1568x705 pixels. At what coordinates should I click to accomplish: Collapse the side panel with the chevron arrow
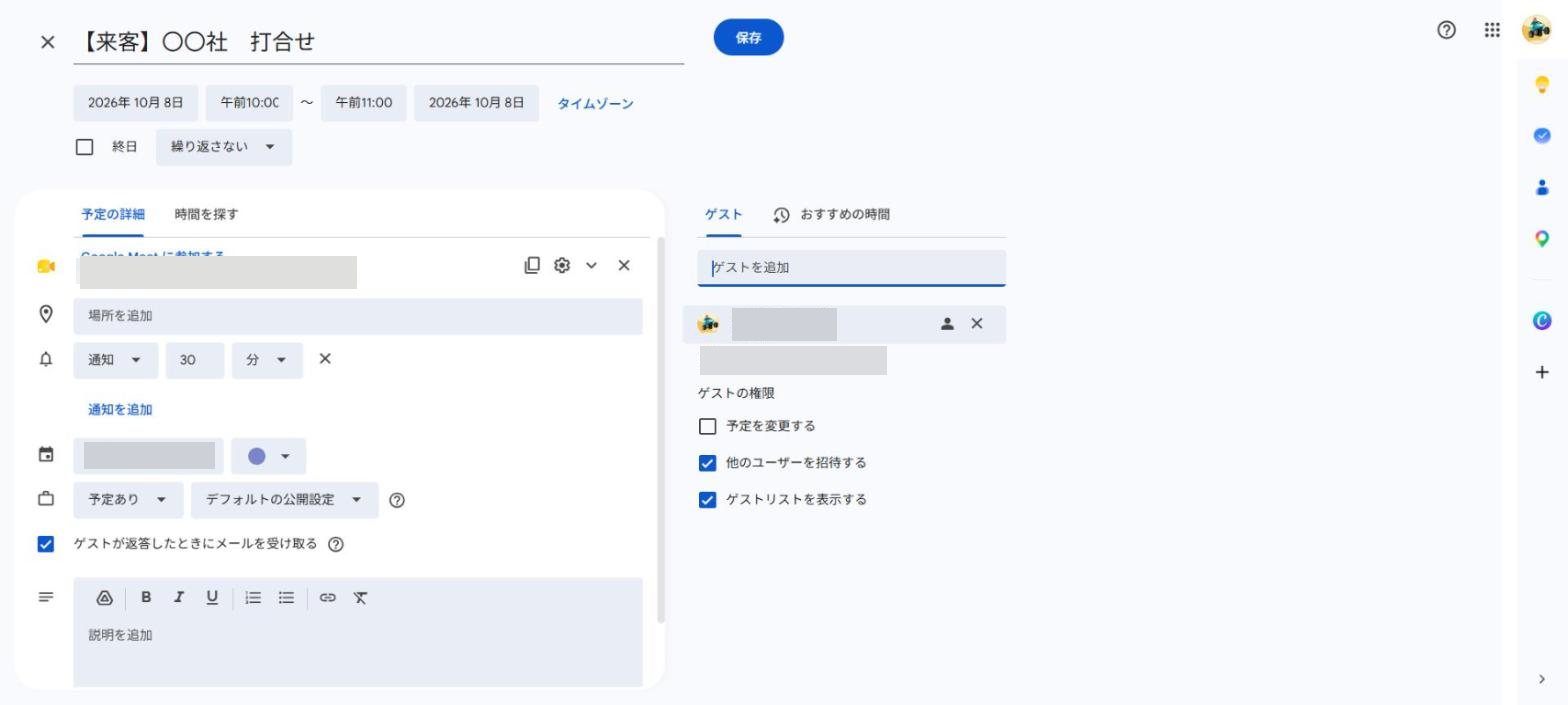pos(1542,679)
